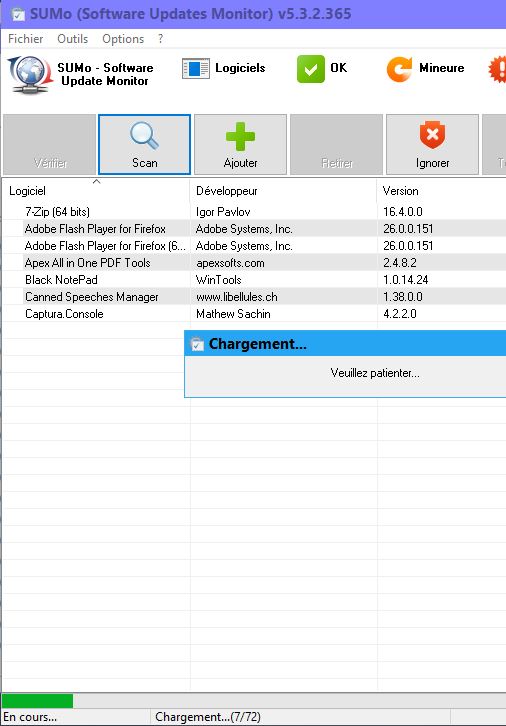
Task: Click the Veuillez patienter... message
Action: [x=375, y=373]
